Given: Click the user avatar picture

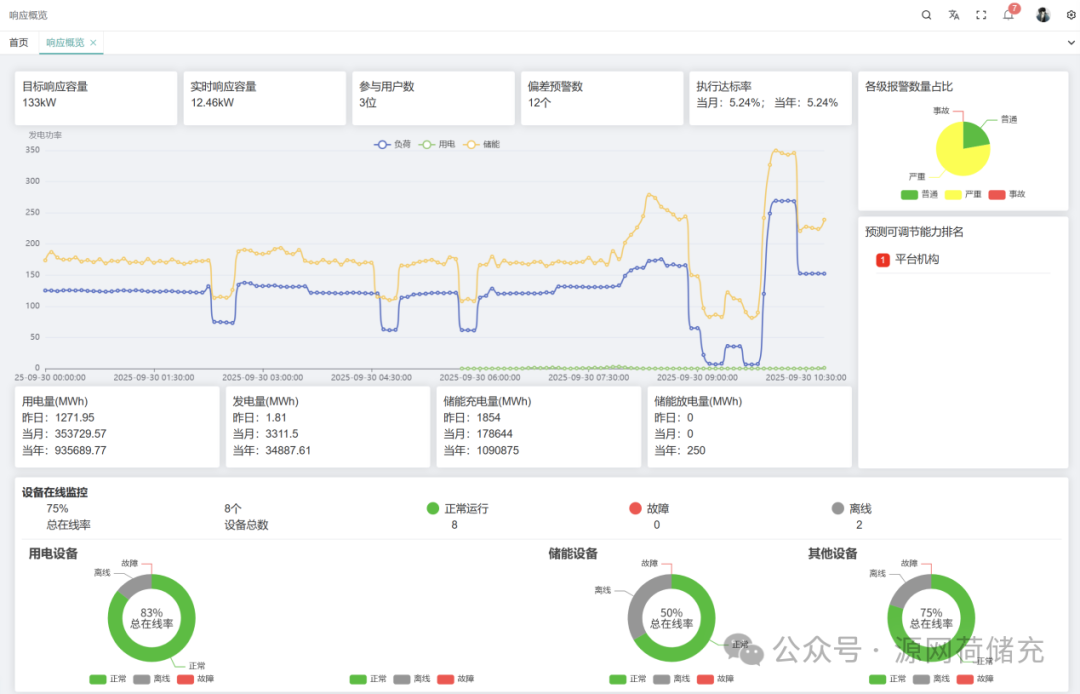Looking at the screenshot, I should [1043, 15].
